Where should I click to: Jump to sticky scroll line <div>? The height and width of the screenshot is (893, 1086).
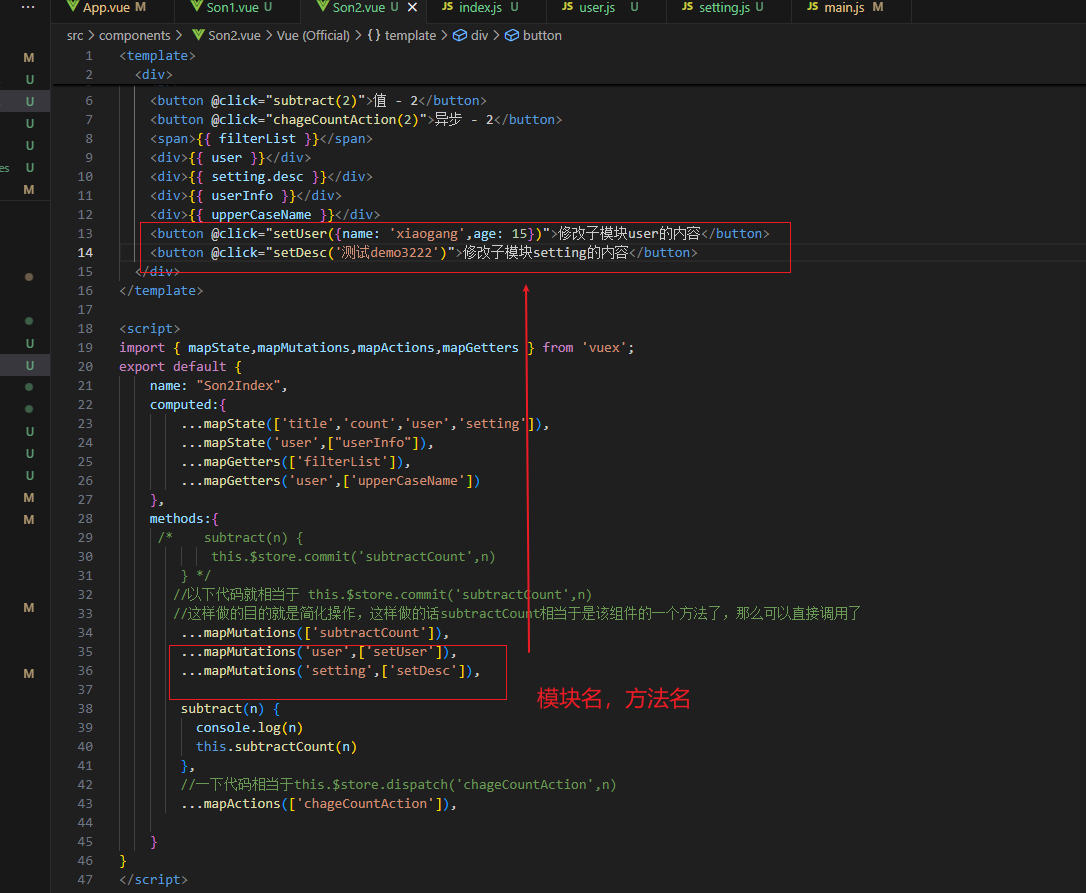pyautogui.click(x=154, y=74)
